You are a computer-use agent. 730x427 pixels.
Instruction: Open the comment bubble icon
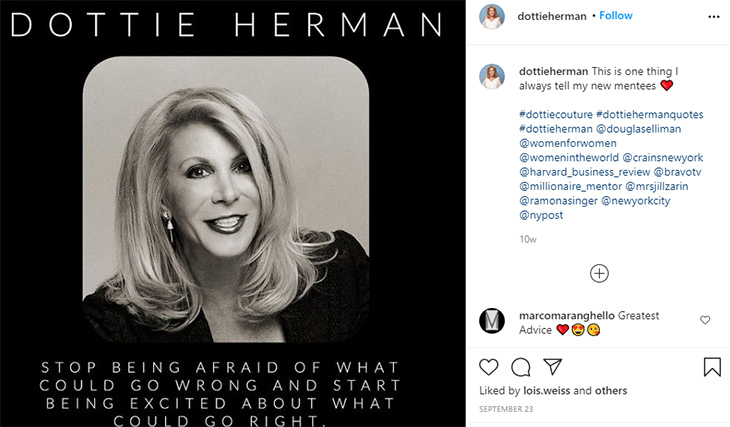click(x=521, y=367)
